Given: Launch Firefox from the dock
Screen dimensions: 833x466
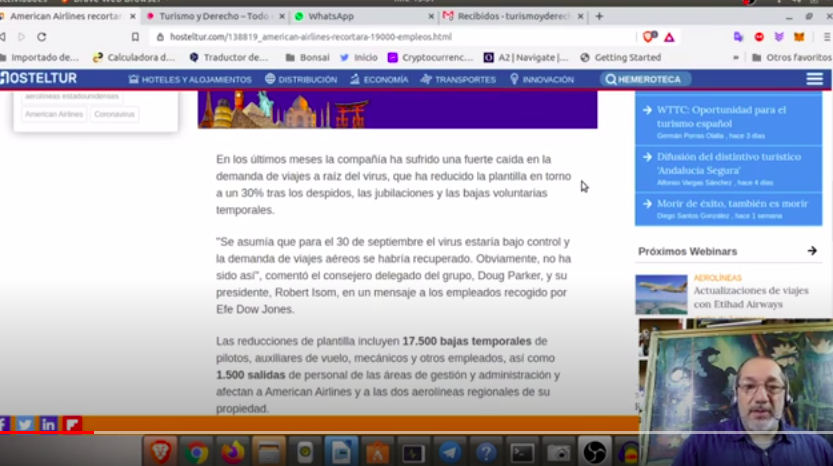Looking at the screenshot, I should pos(232,453).
